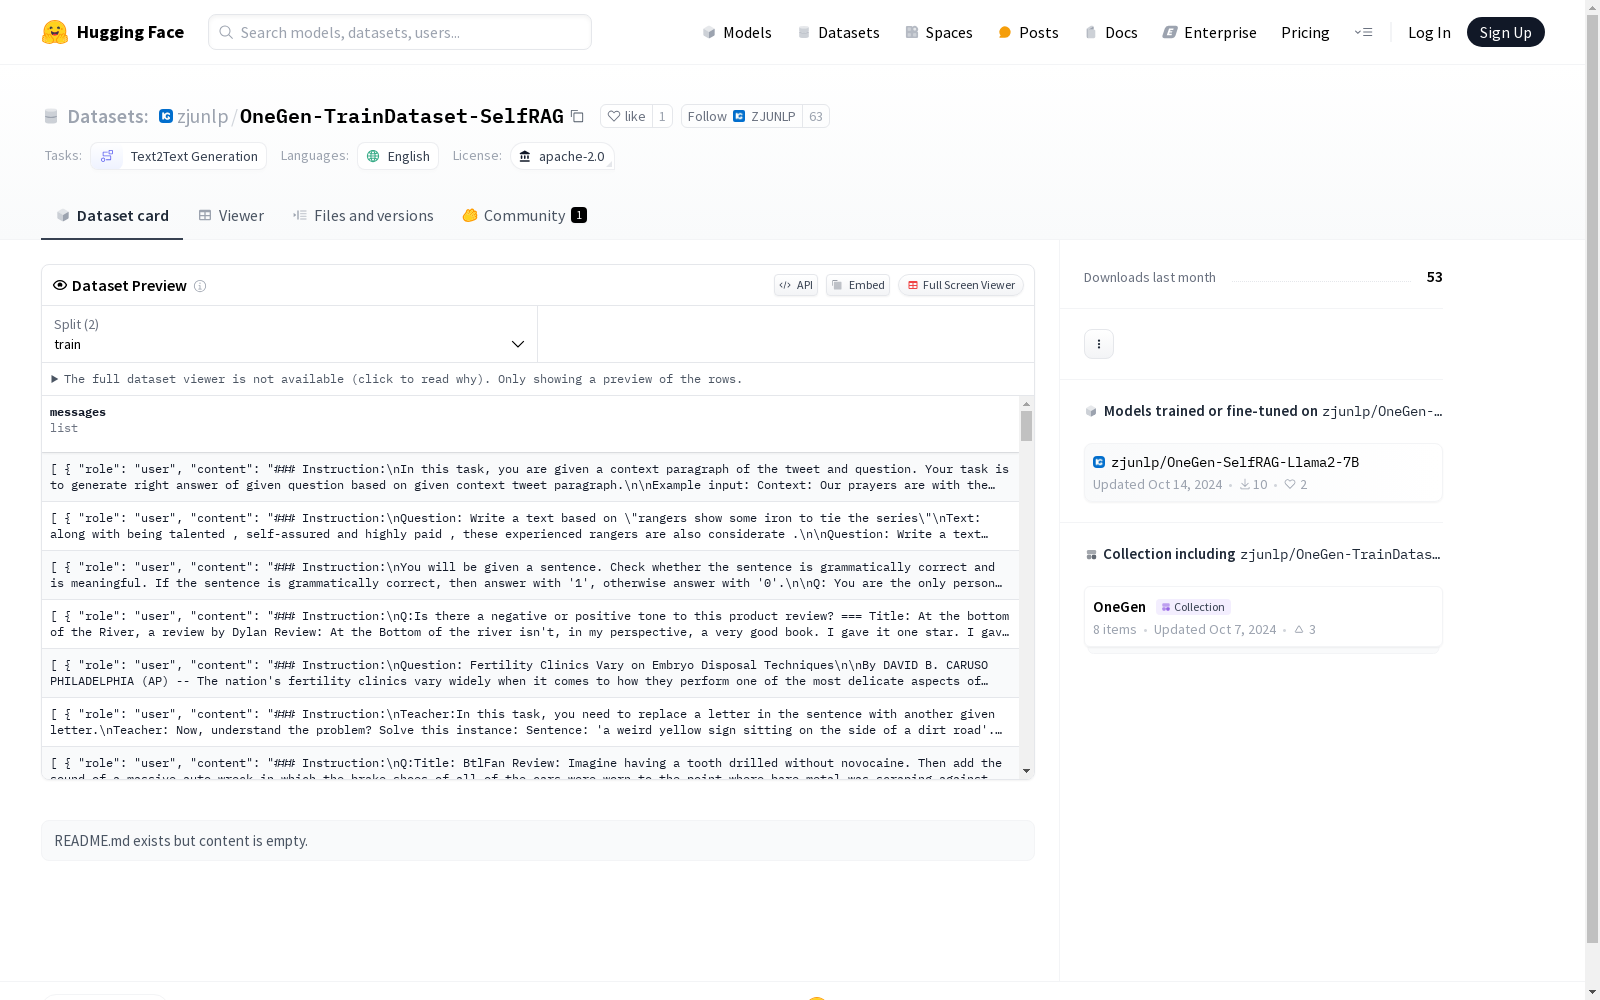Click the follower count 63

(816, 116)
